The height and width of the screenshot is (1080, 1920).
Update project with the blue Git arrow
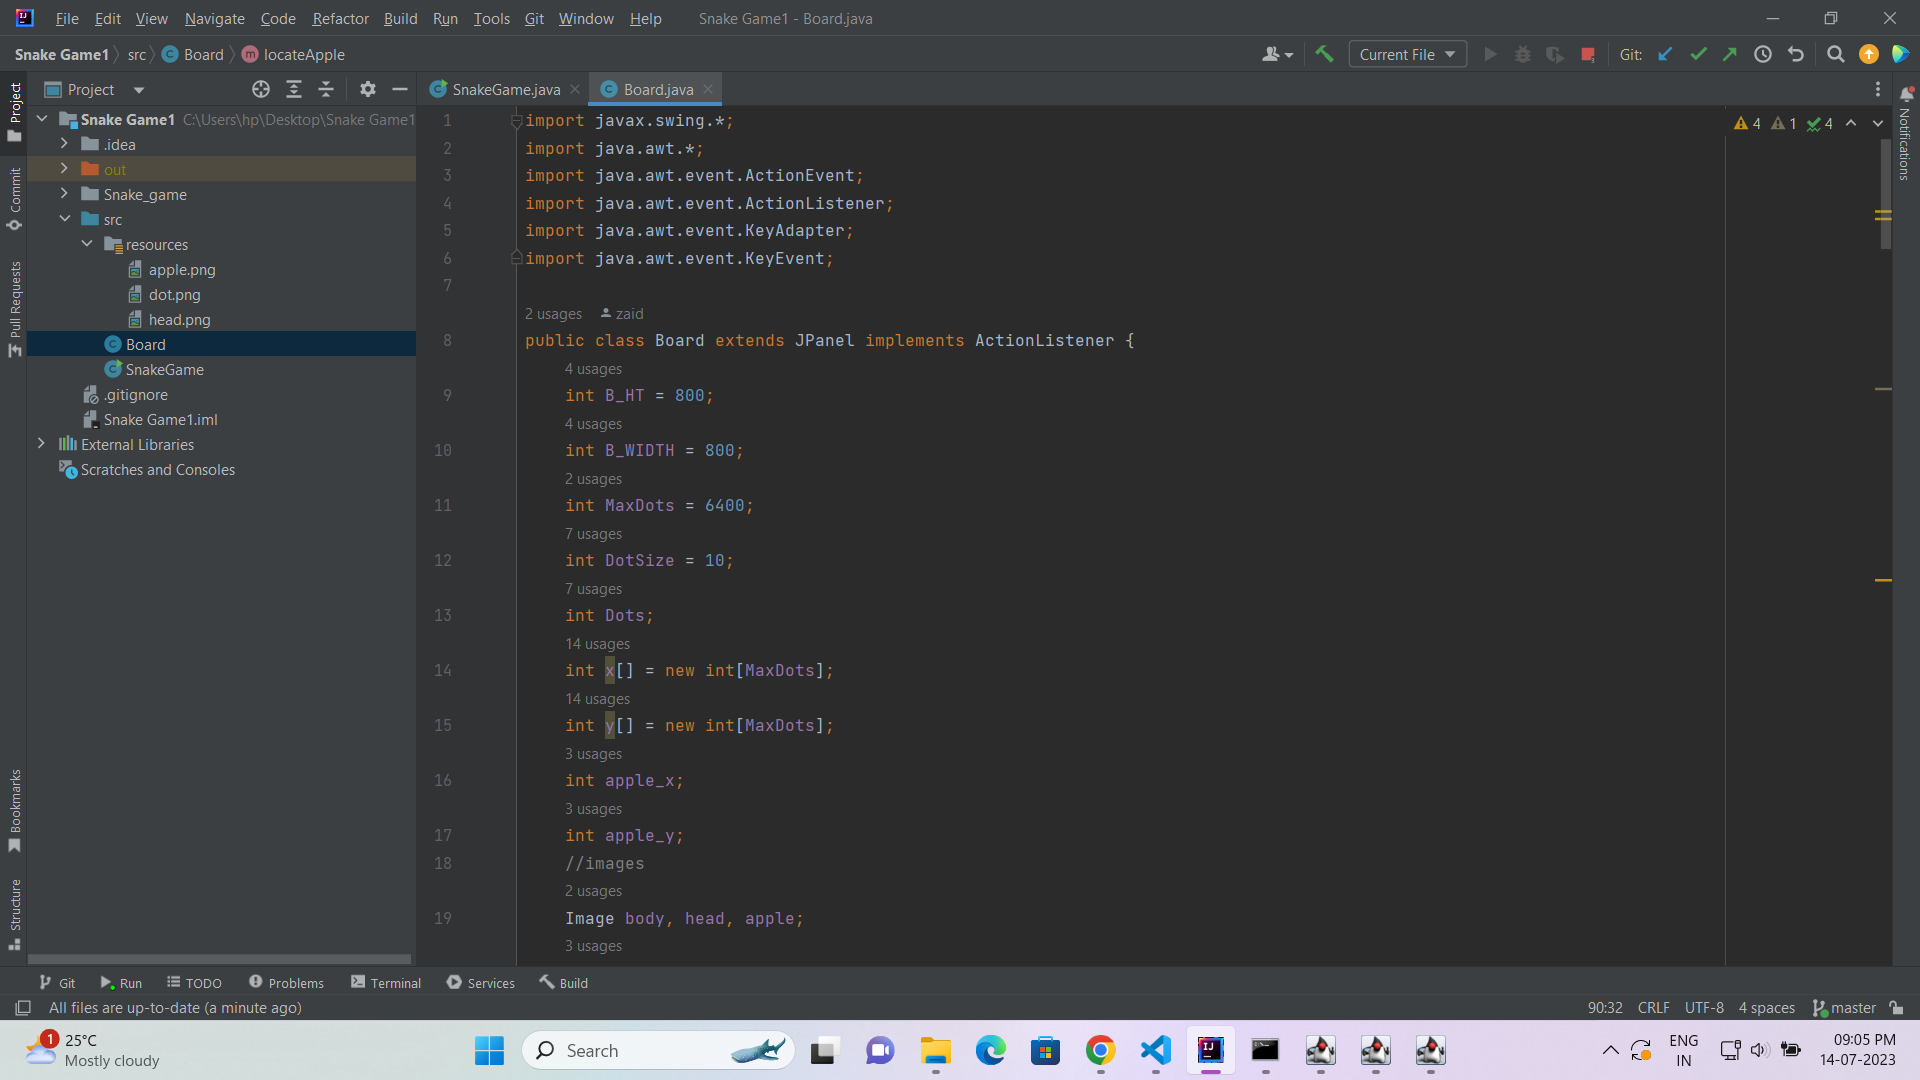pyautogui.click(x=1664, y=54)
